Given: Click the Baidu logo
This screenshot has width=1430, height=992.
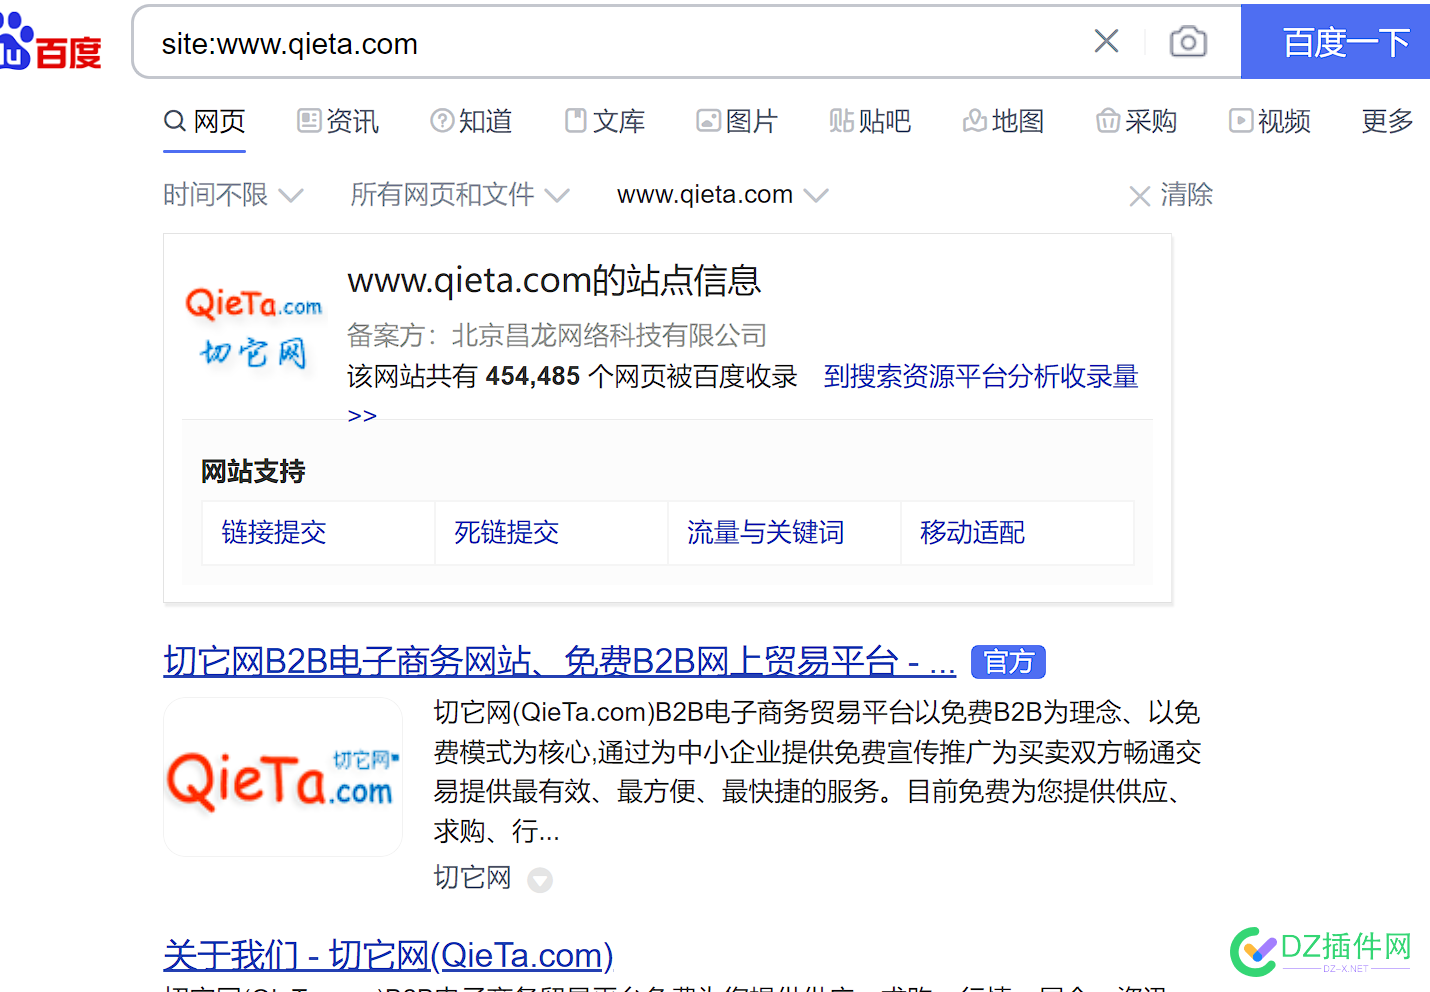Looking at the screenshot, I should (x=50, y=42).
